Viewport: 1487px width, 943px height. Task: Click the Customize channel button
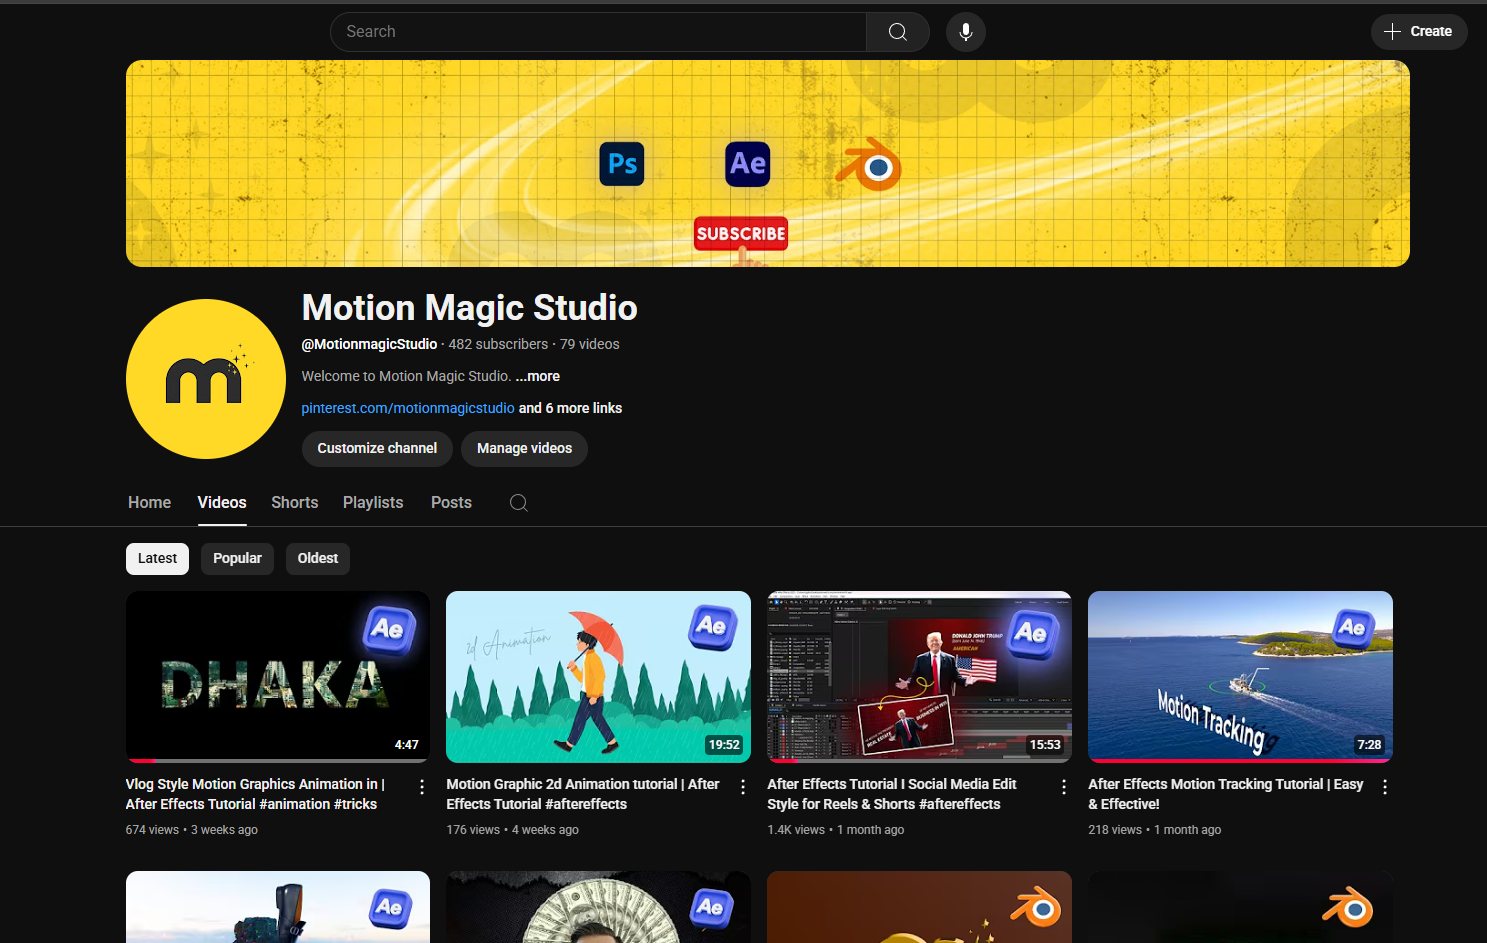tap(377, 448)
